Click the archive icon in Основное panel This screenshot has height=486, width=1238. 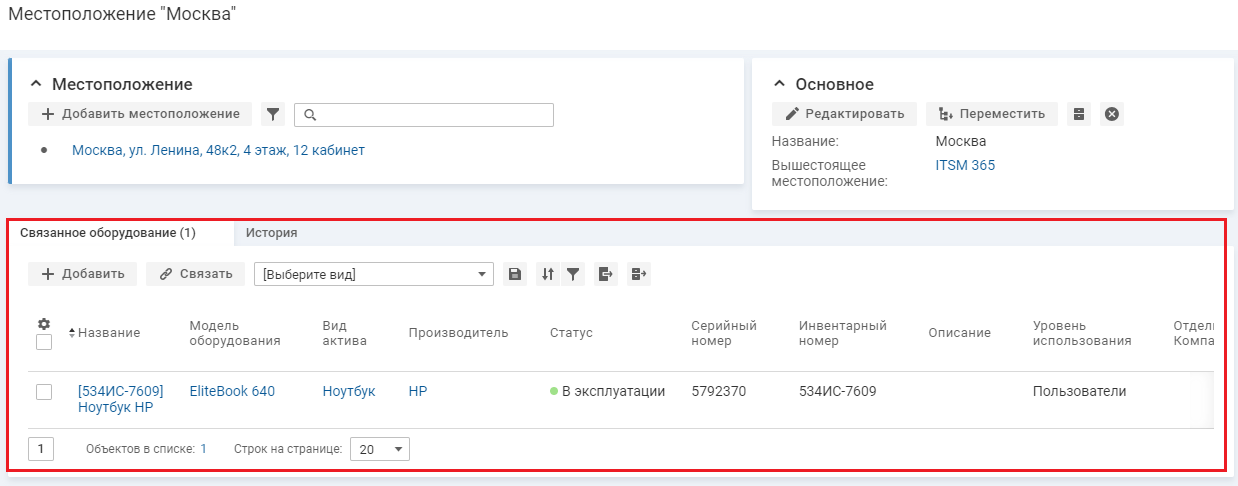(x=1078, y=114)
